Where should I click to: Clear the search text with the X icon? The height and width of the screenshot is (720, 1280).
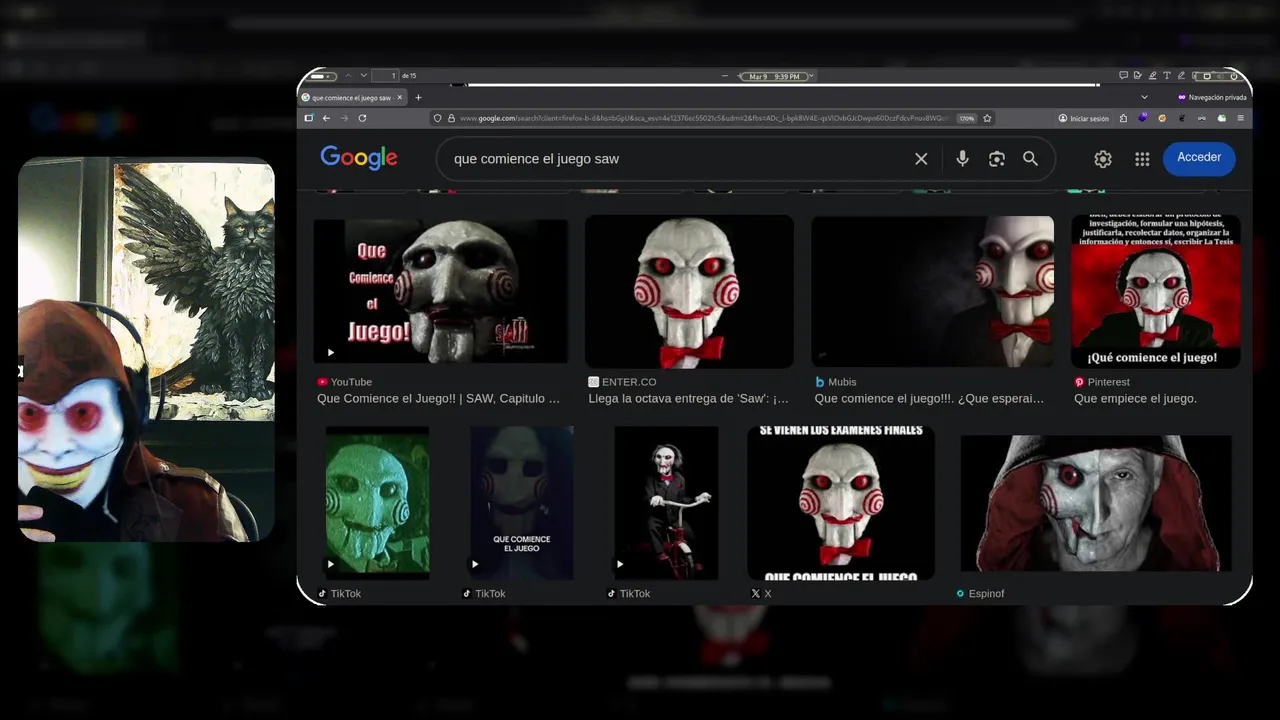click(921, 159)
